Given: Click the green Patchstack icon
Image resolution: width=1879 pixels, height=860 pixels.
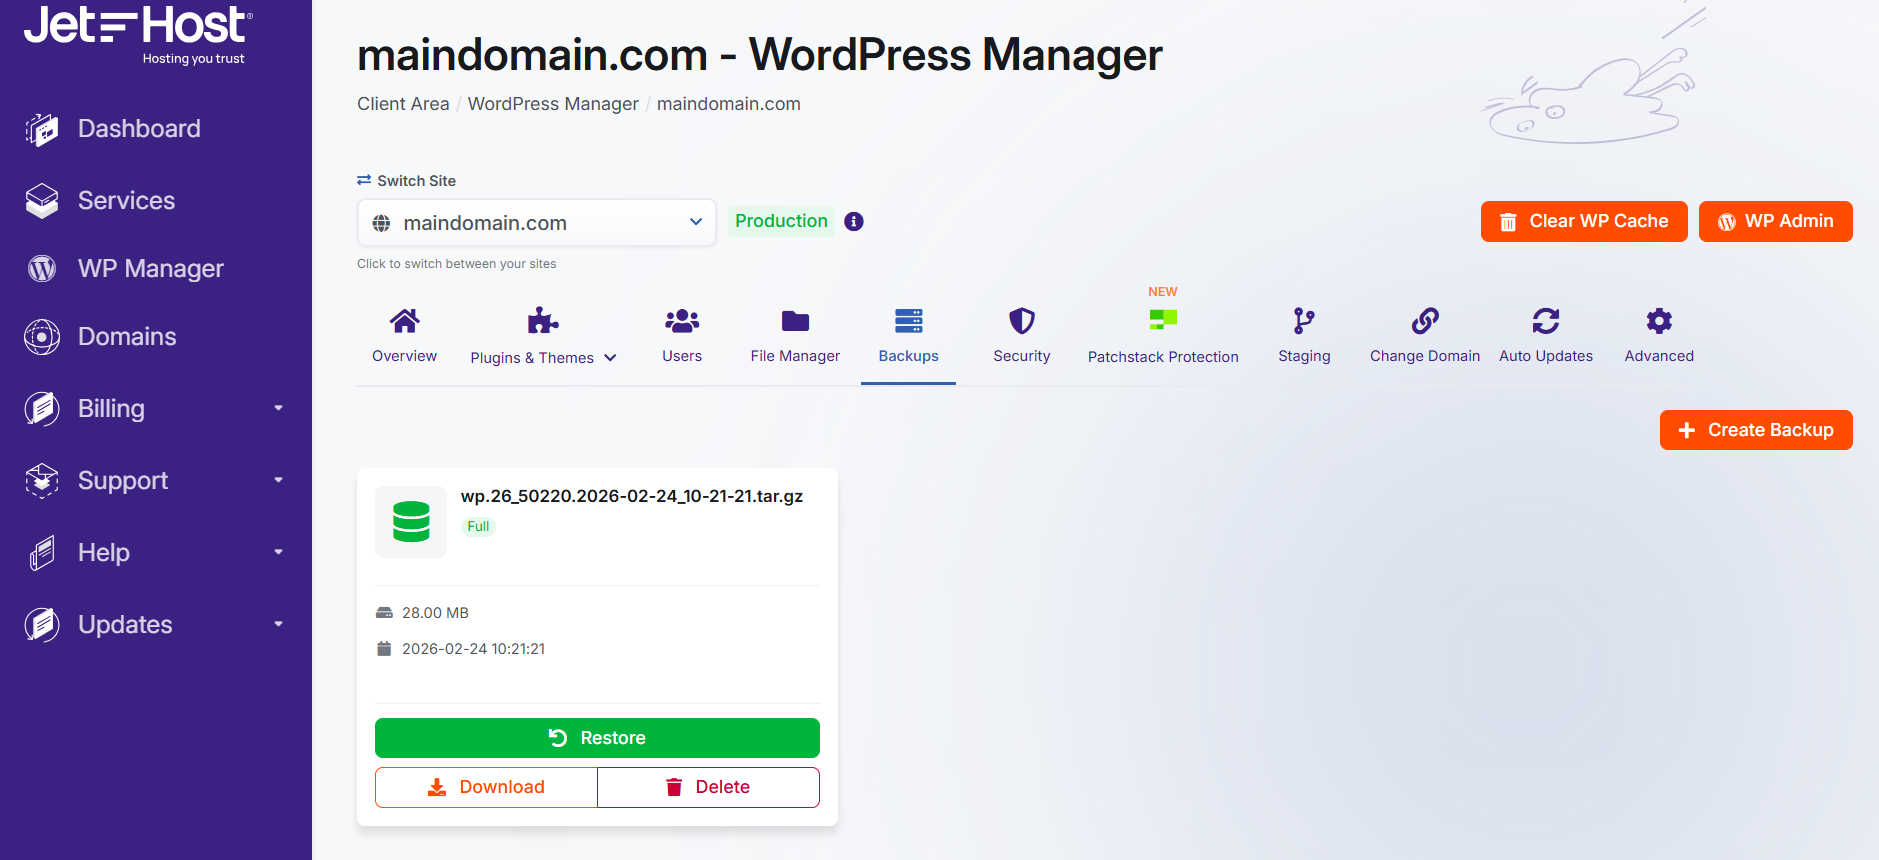Looking at the screenshot, I should coord(1163,320).
